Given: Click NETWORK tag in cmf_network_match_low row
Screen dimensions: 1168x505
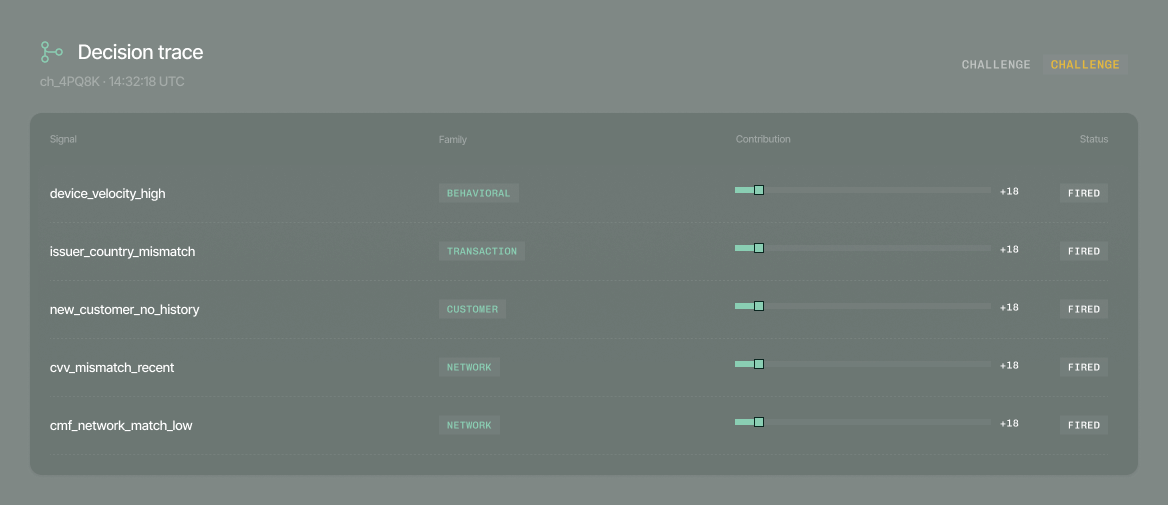Looking at the screenshot, I should (469, 425).
